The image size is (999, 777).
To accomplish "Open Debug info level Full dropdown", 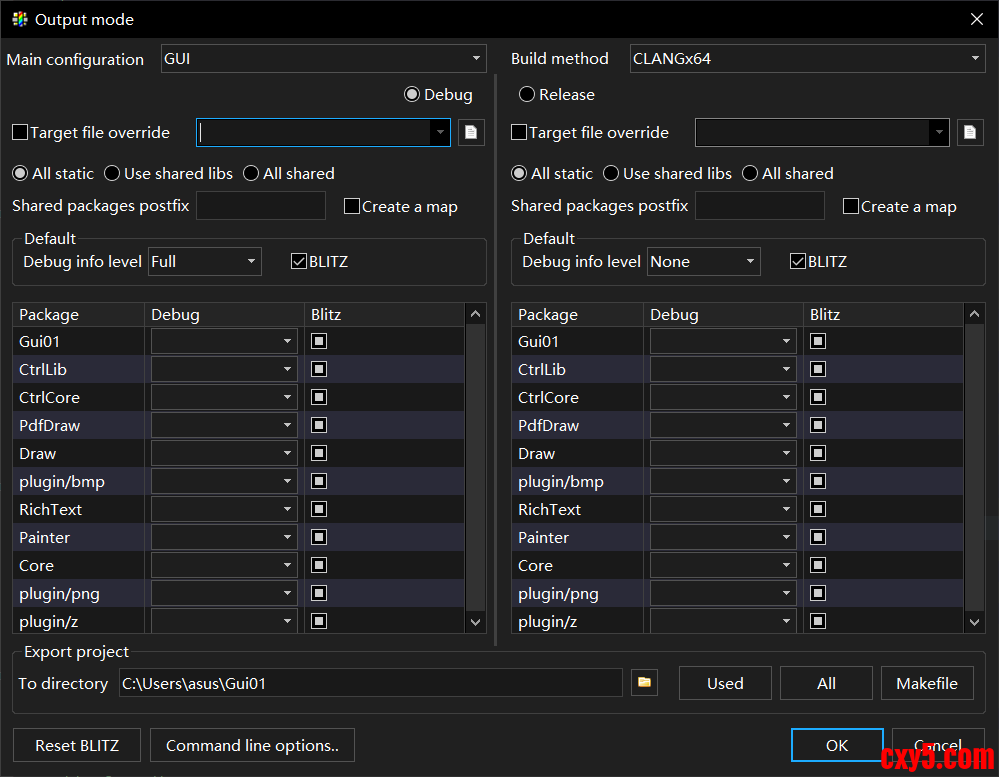I will click(204, 261).
